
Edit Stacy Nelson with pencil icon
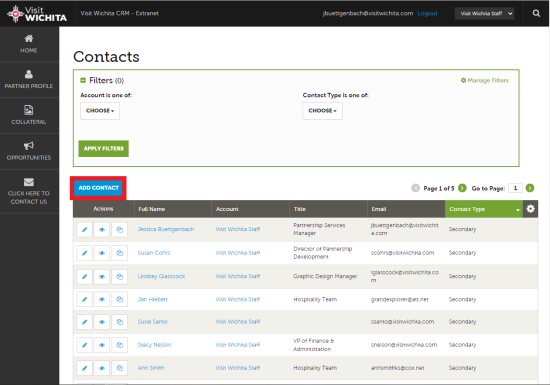coord(85,345)
